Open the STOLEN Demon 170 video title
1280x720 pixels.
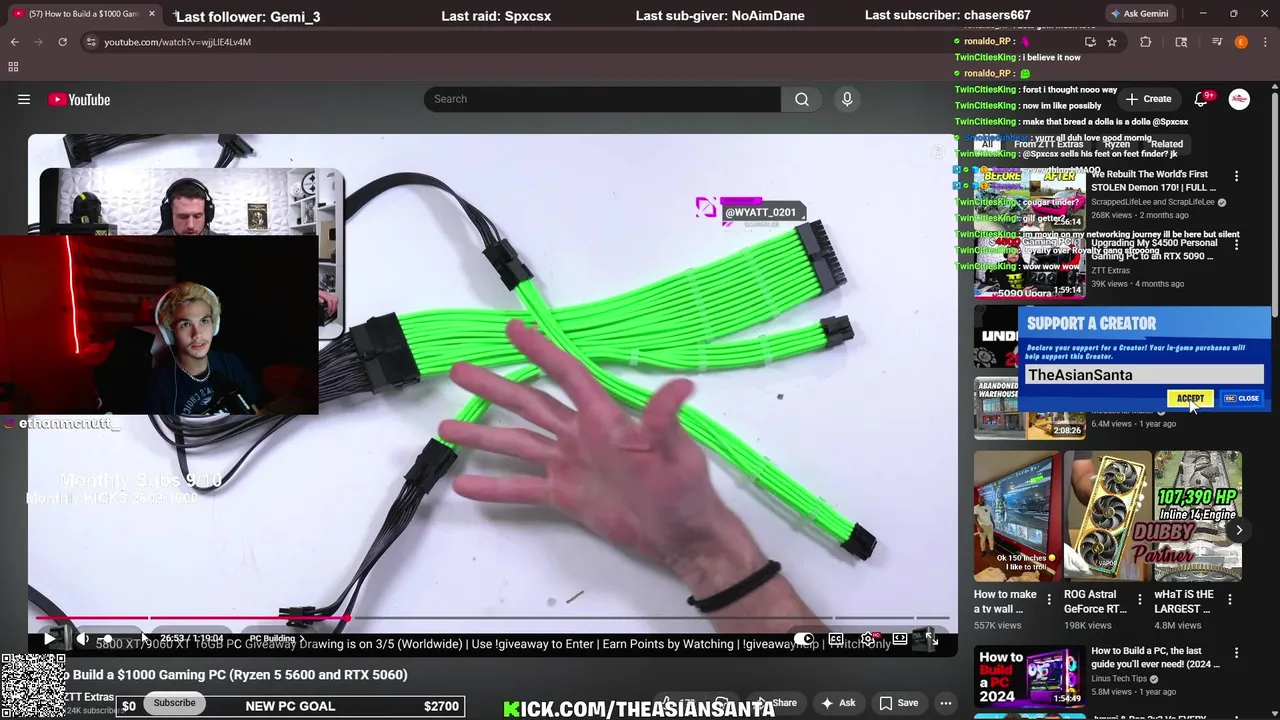point(1153,181)
